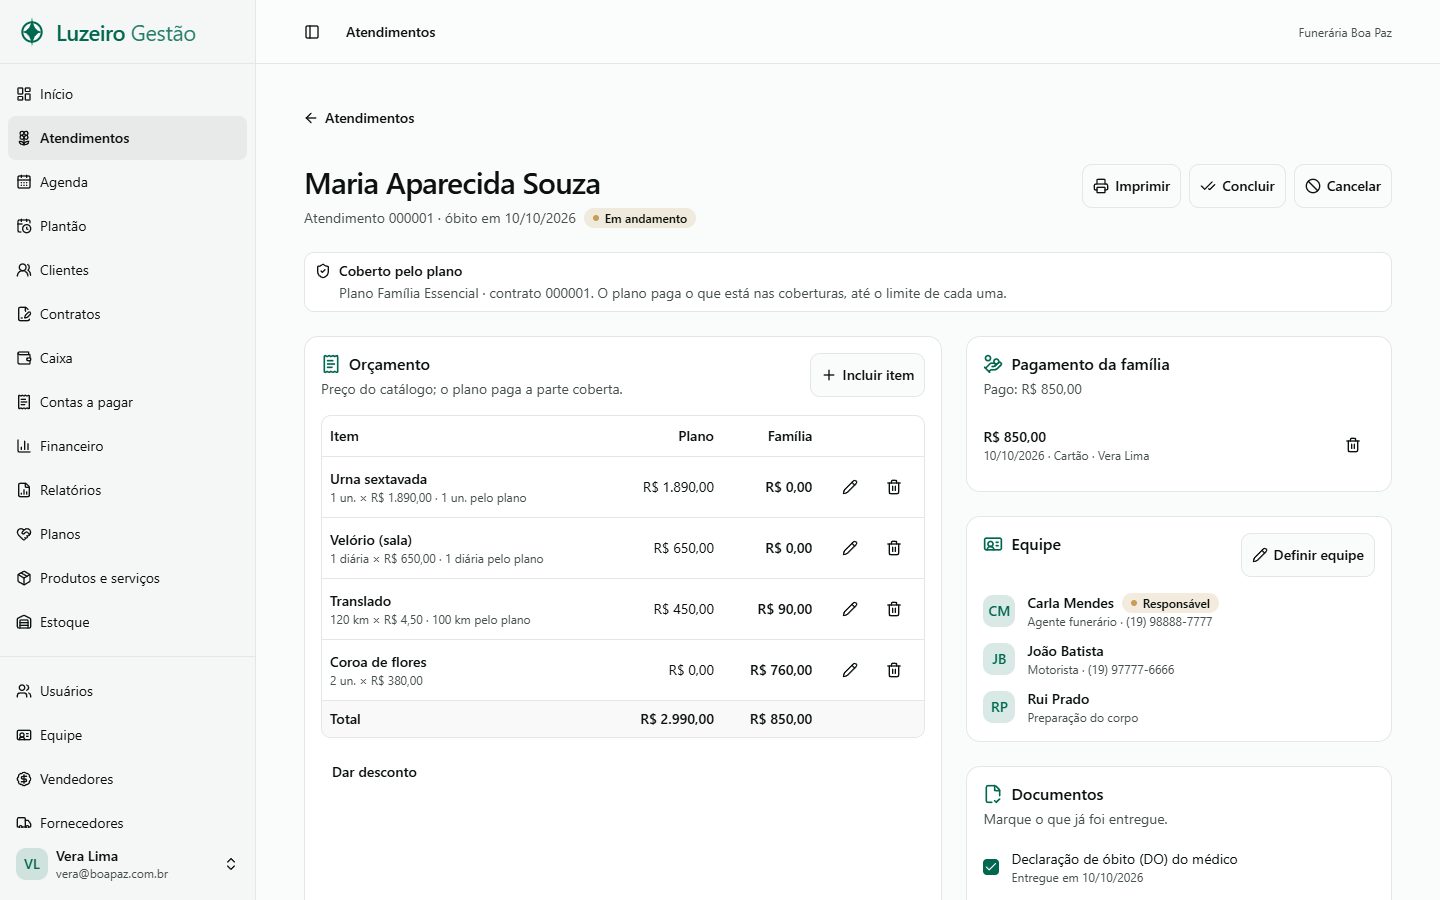Screen dimensions: 1440x900
Task: Click the Luzeiro Gestão logo
Action: click(x=108, y=33)
